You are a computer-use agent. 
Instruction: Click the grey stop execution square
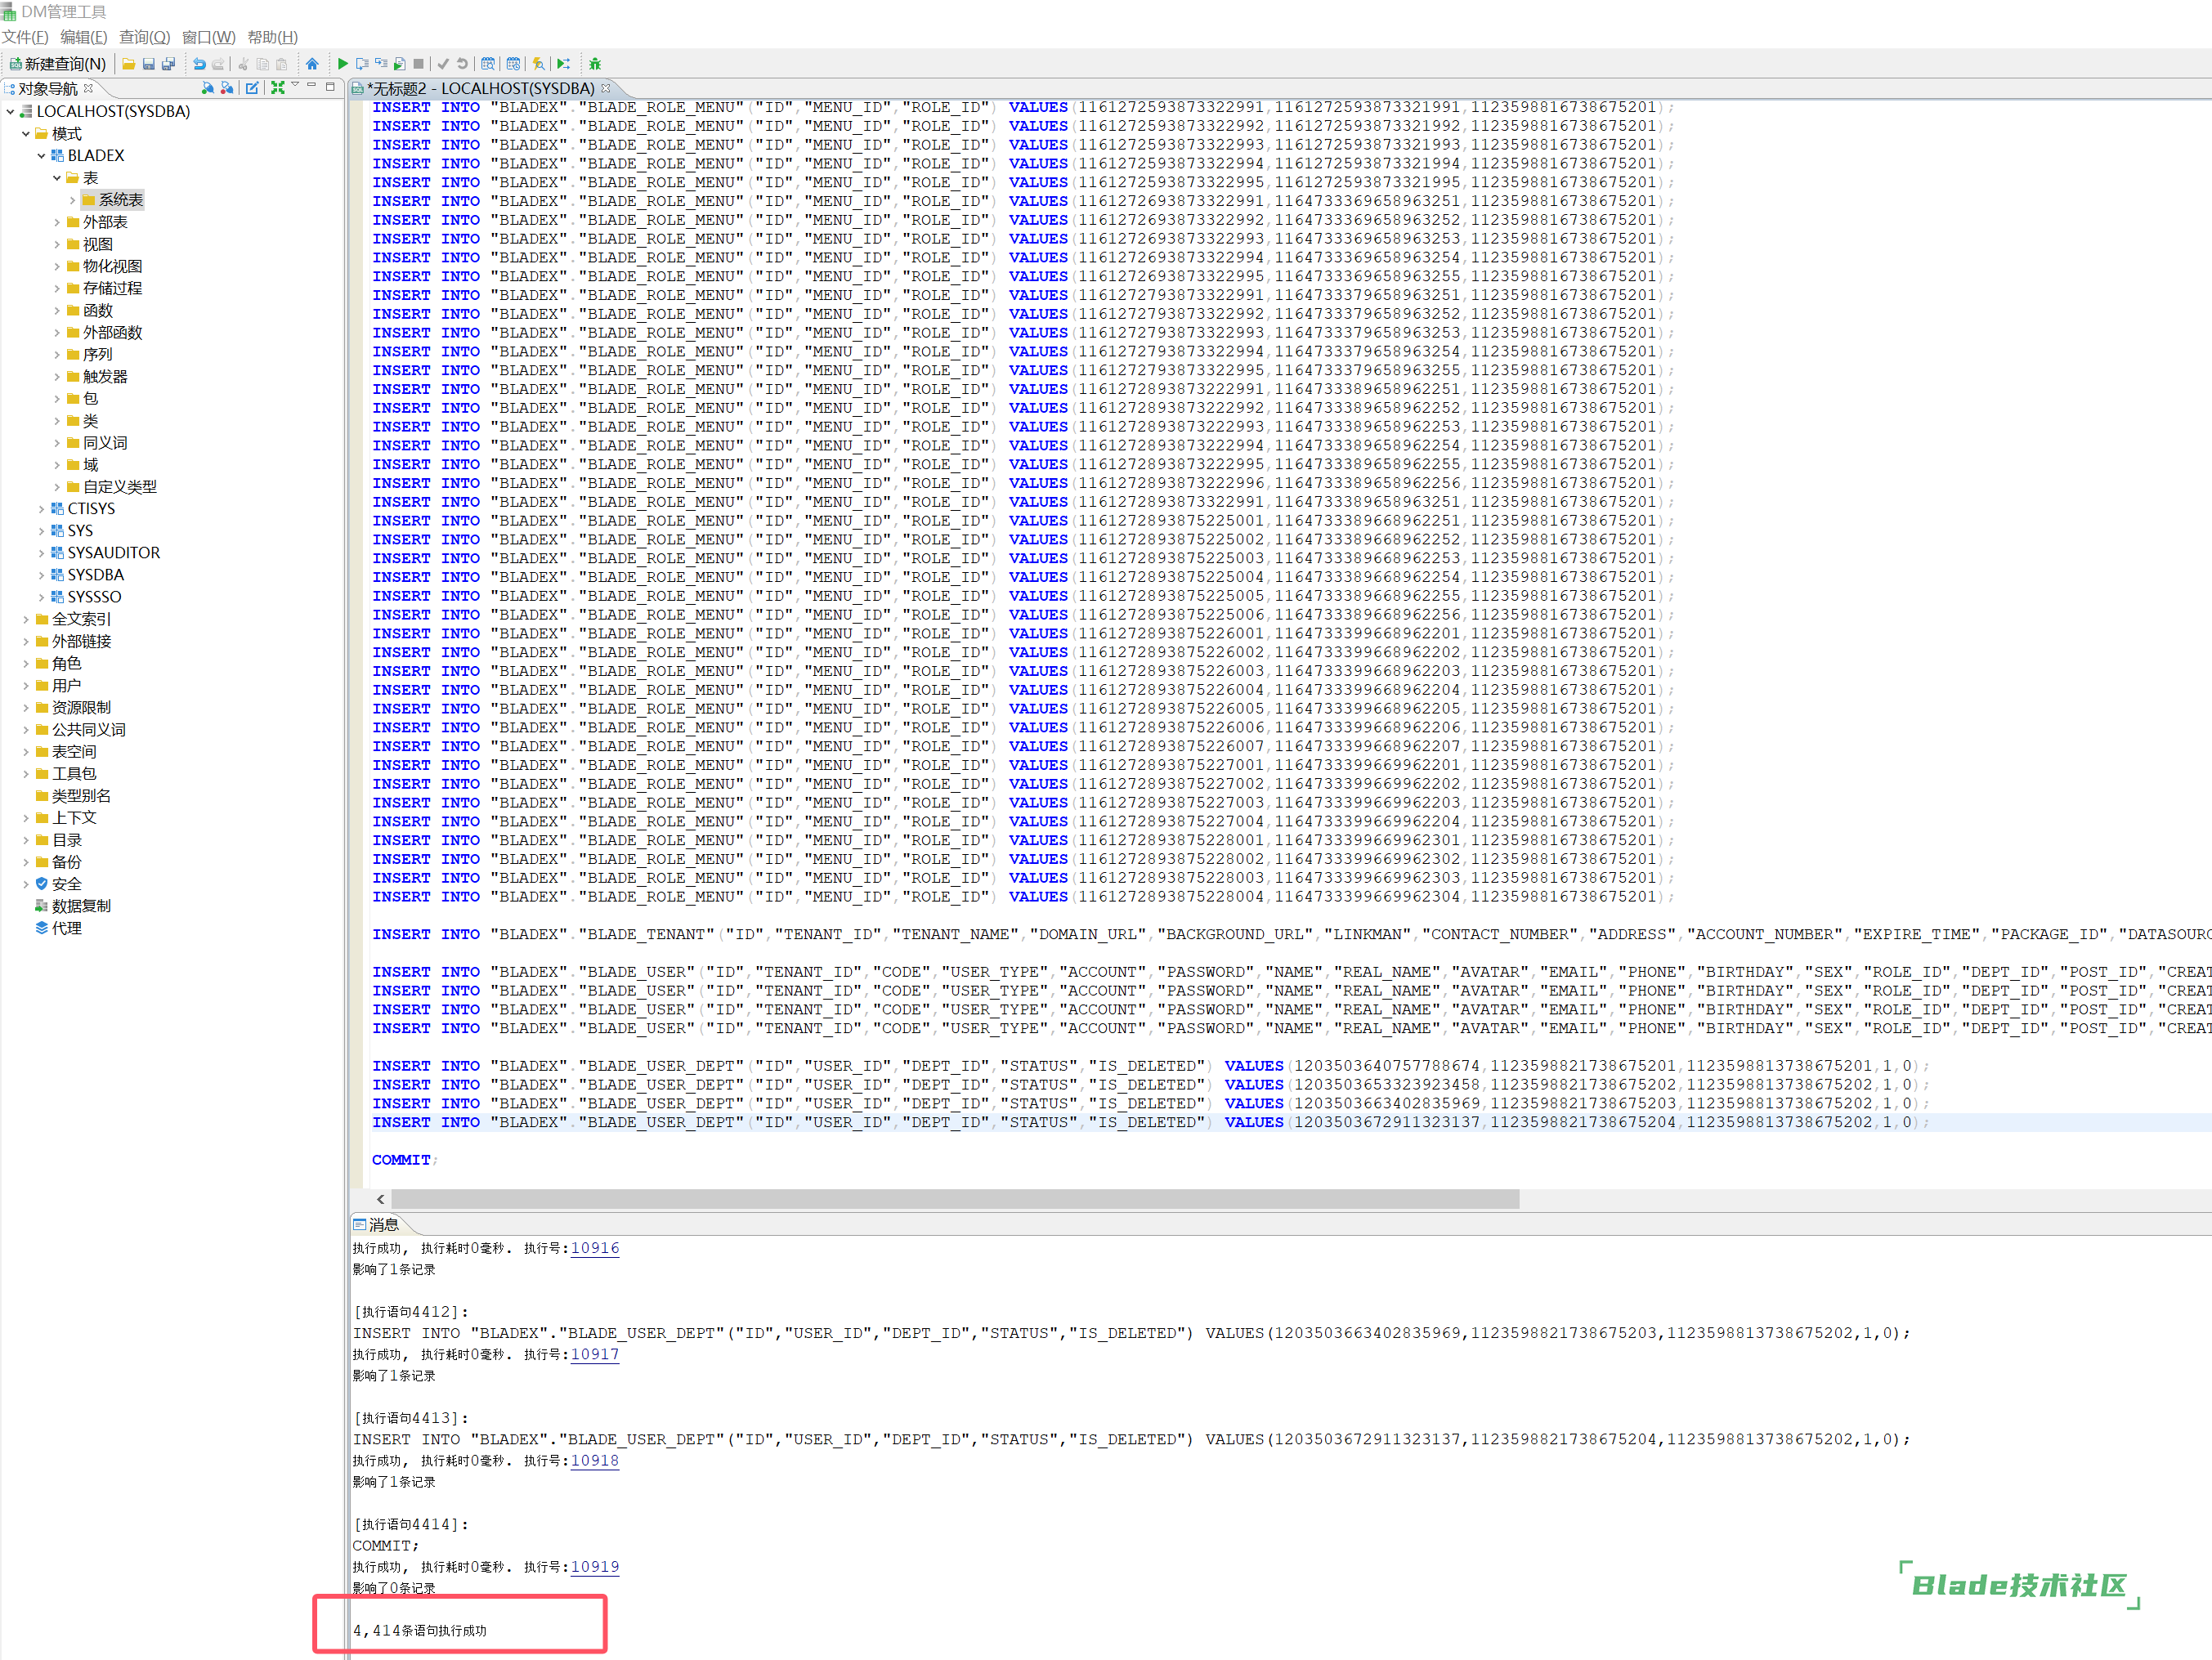[x=419, y=64]
